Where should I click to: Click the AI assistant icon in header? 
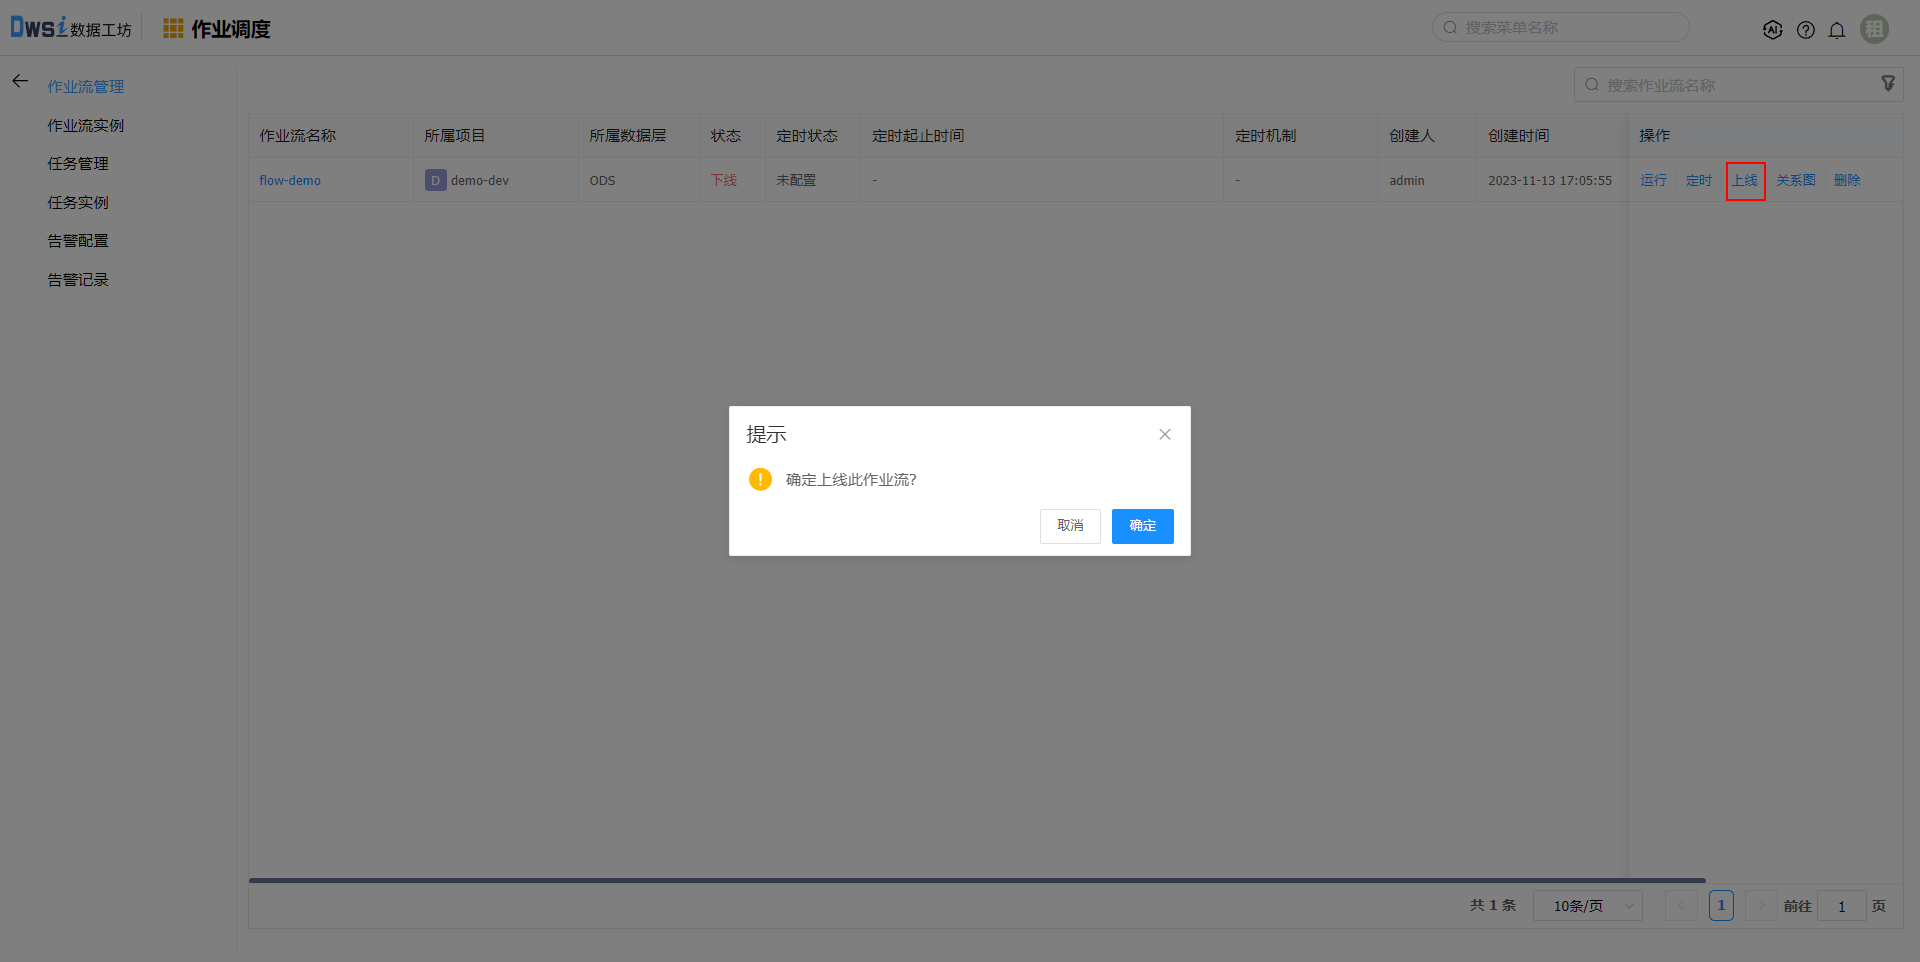point(1772,30)
